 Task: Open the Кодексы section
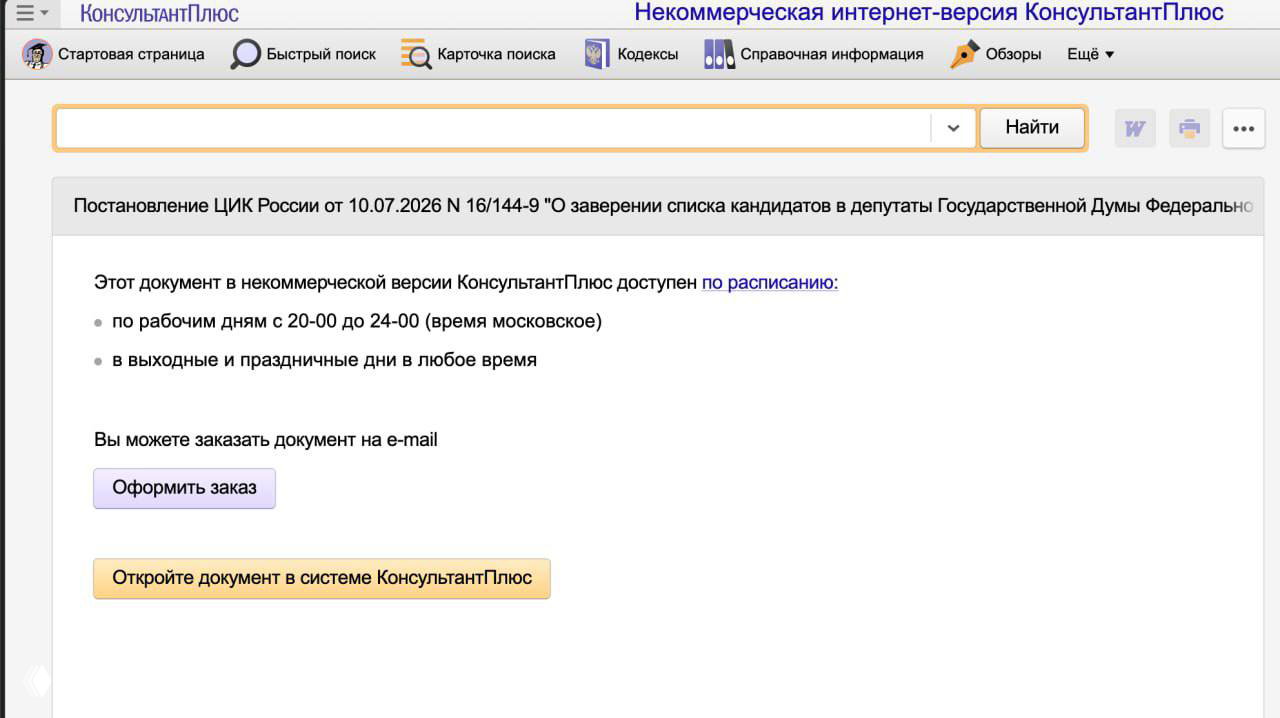tap(647, 54)
